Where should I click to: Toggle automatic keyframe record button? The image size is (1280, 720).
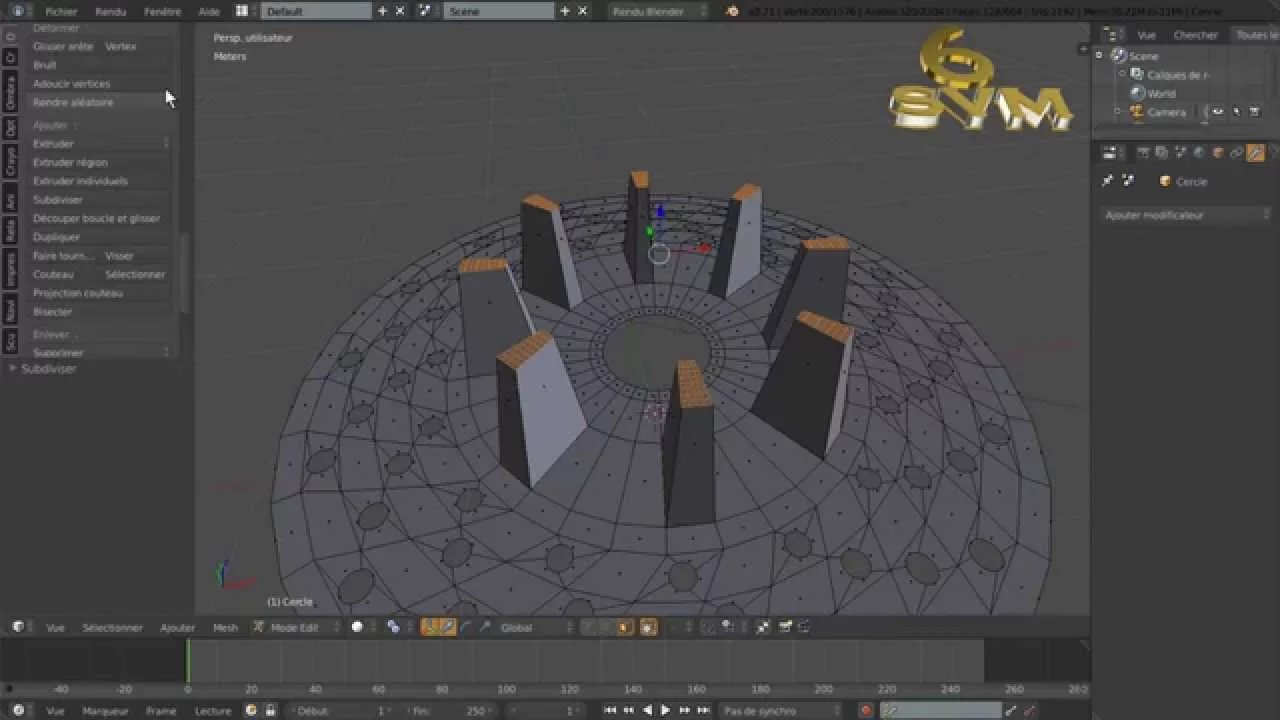coord(866,710)
